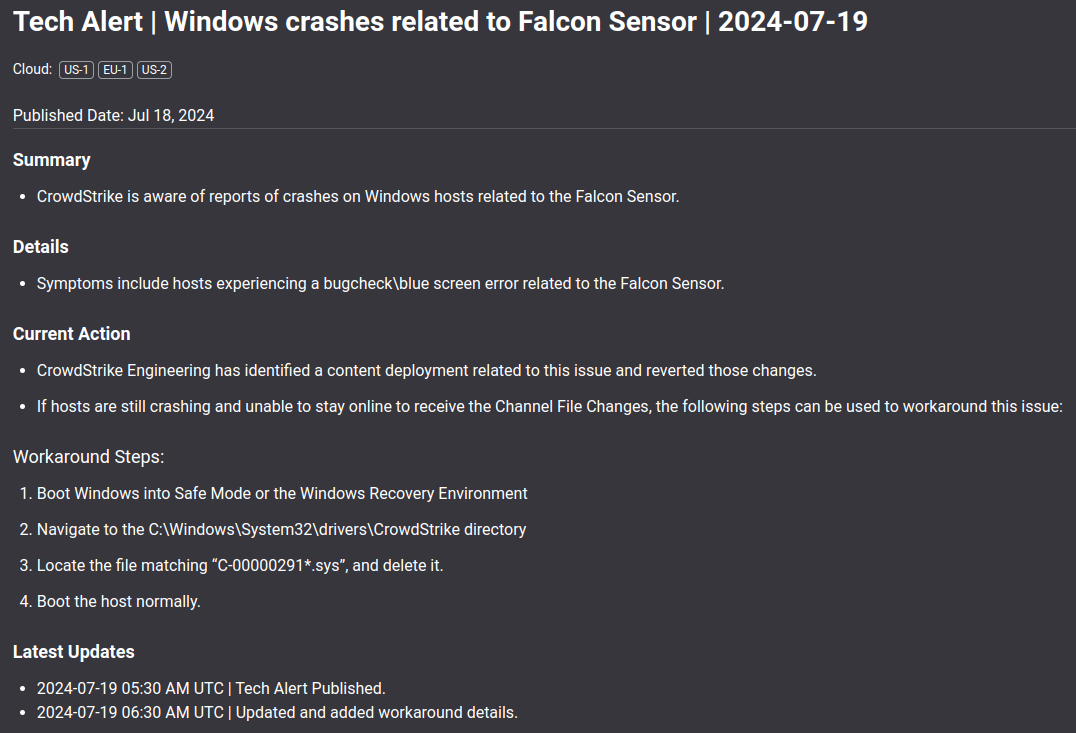Click the 06:30 AM UTC update entry
Screen dimensions: 1076x733
click(x=277, y=713)
